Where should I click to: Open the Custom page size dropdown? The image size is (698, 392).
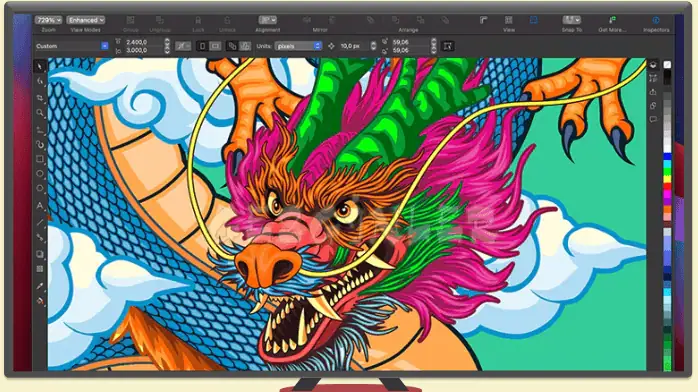[72, 46]
